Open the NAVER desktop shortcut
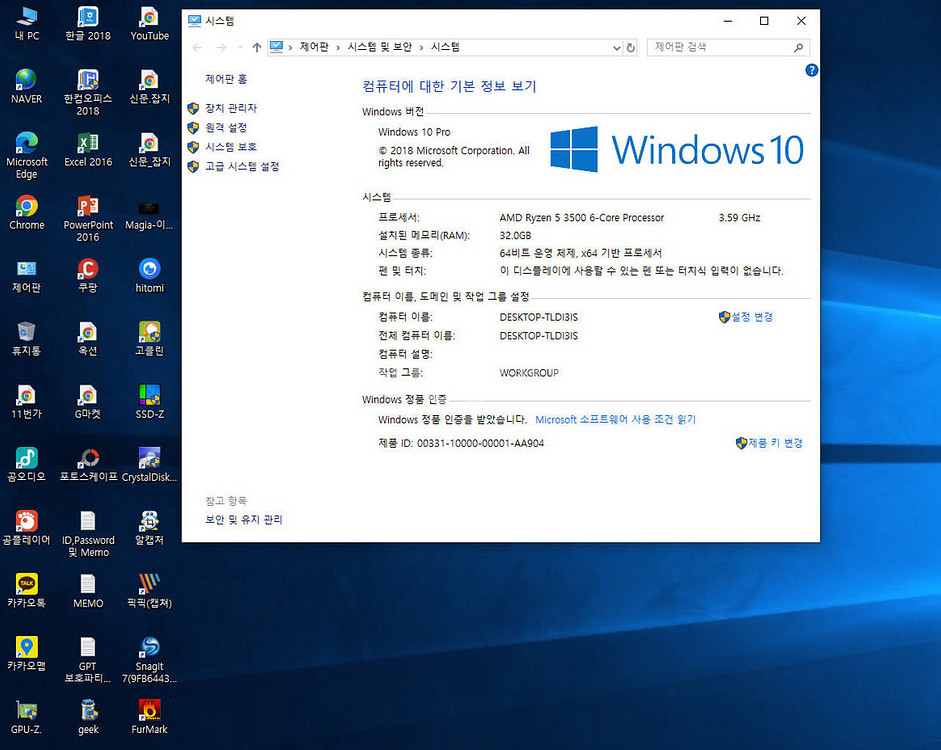The width and height of the screenshot is (941, 750). pos(26,87)
